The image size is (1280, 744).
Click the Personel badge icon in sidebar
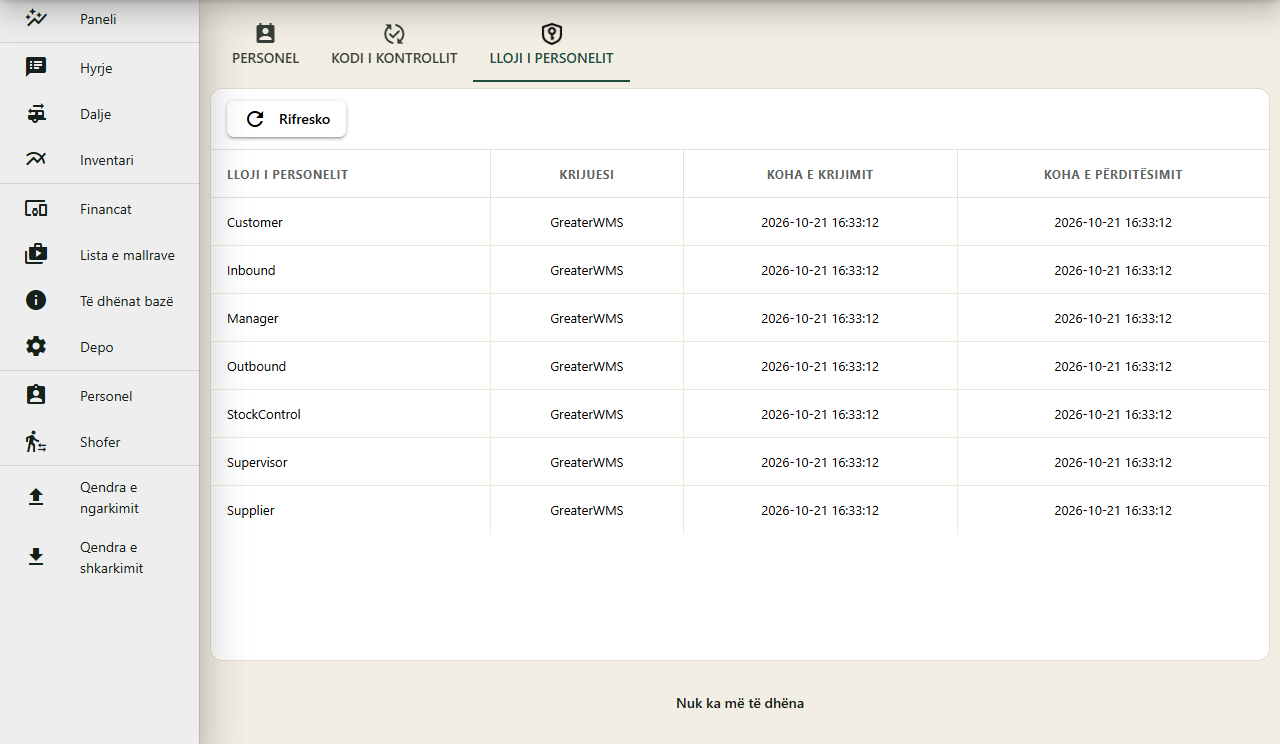(x=36, y=396)
